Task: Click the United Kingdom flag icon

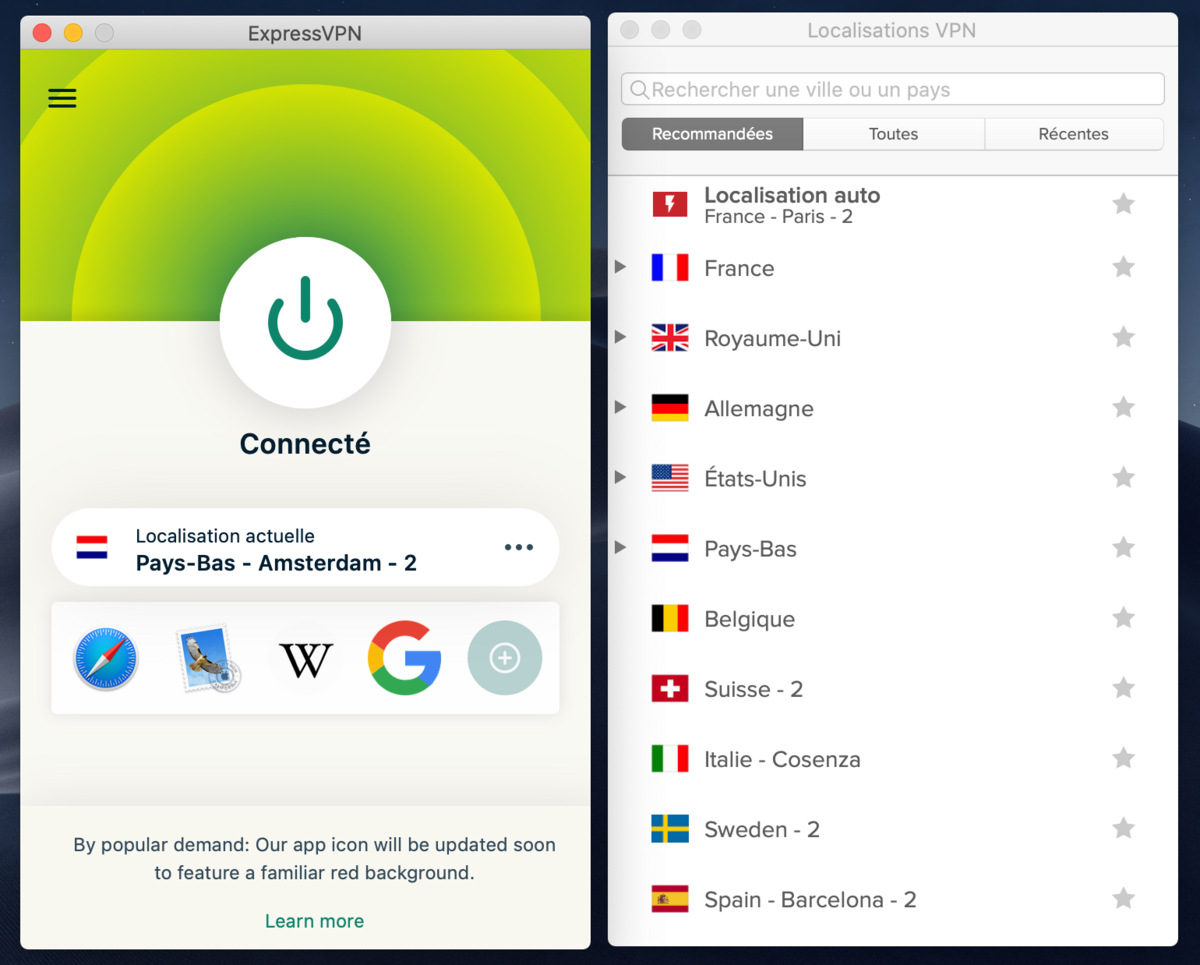Action: tap(670, 338)
